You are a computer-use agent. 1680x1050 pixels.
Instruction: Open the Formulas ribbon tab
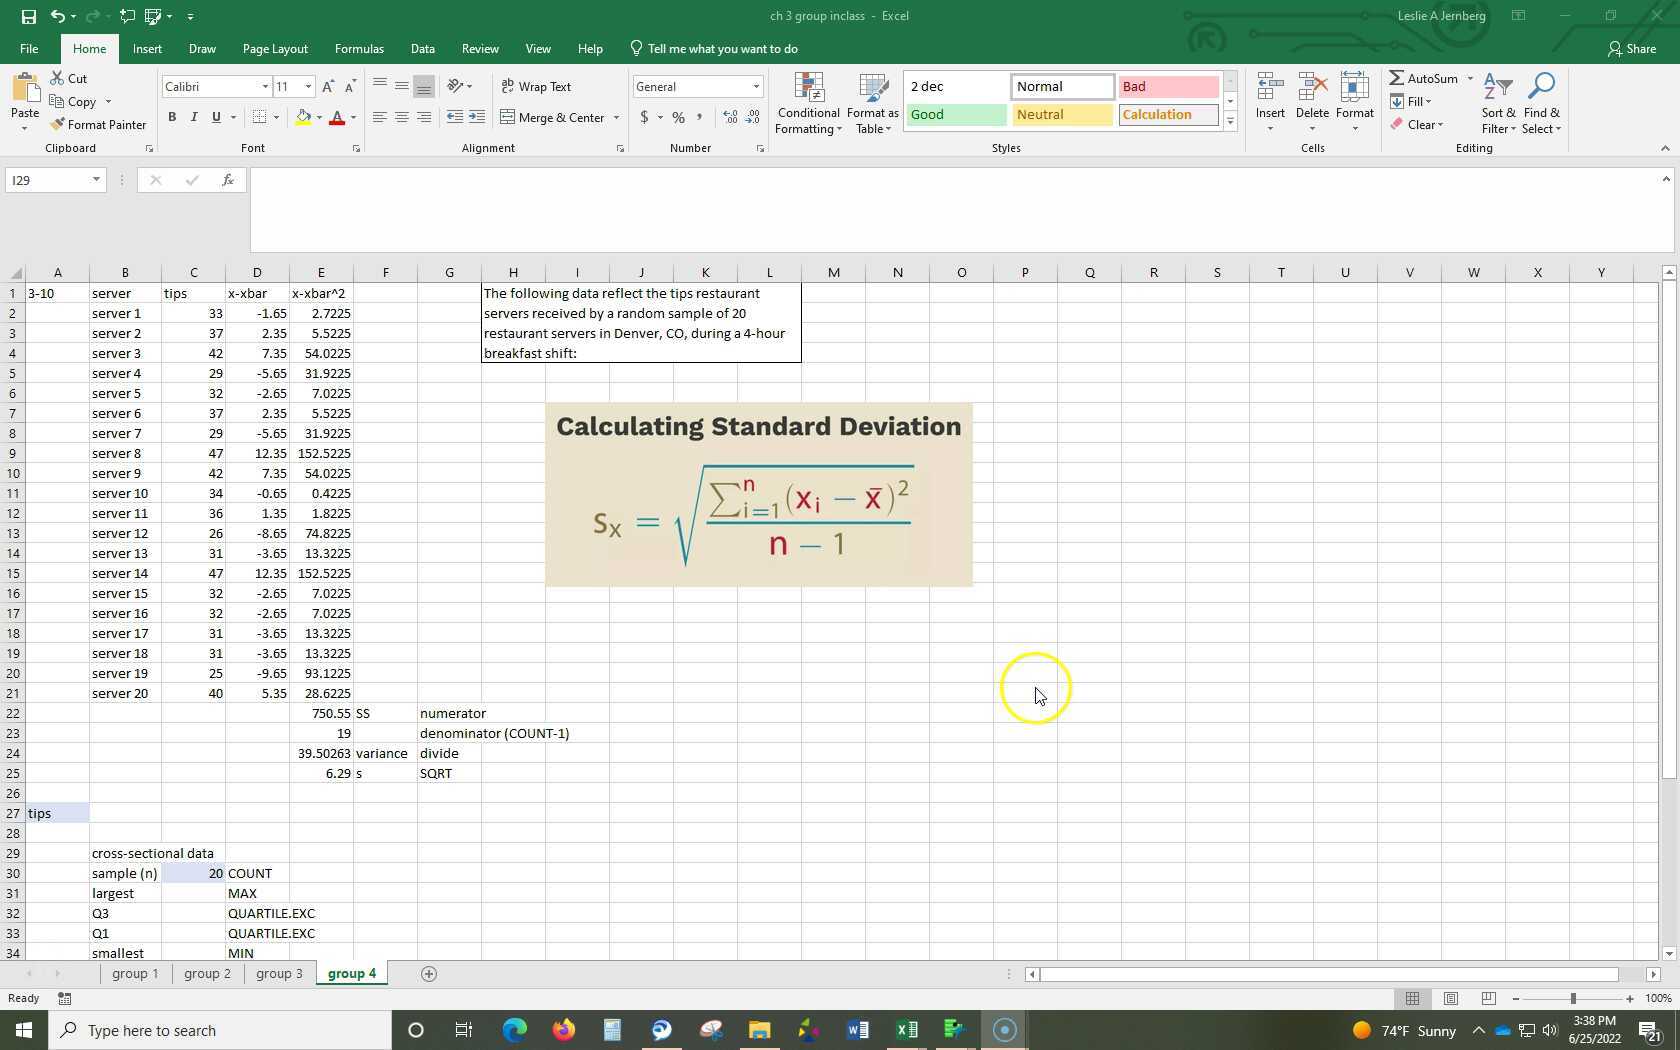pyautogui.click(x=359, y=49)
